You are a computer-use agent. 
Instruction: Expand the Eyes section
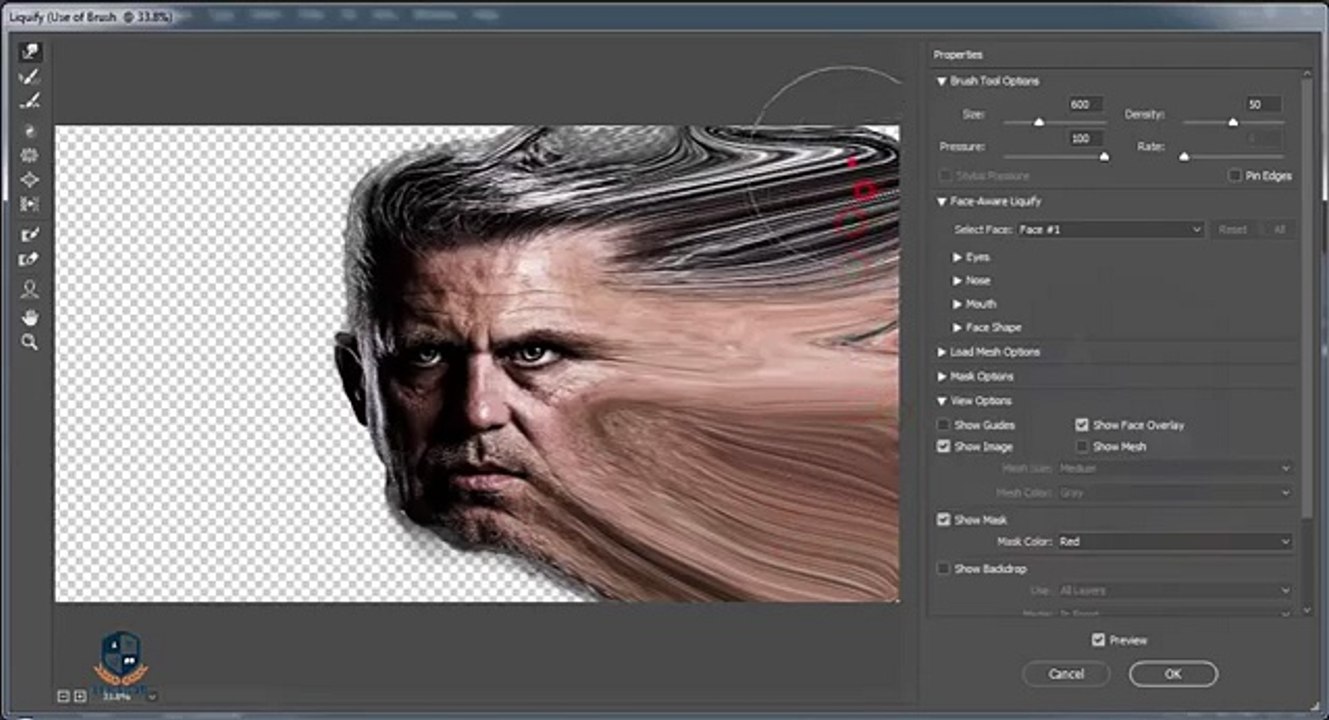click(x=958, y=257)
